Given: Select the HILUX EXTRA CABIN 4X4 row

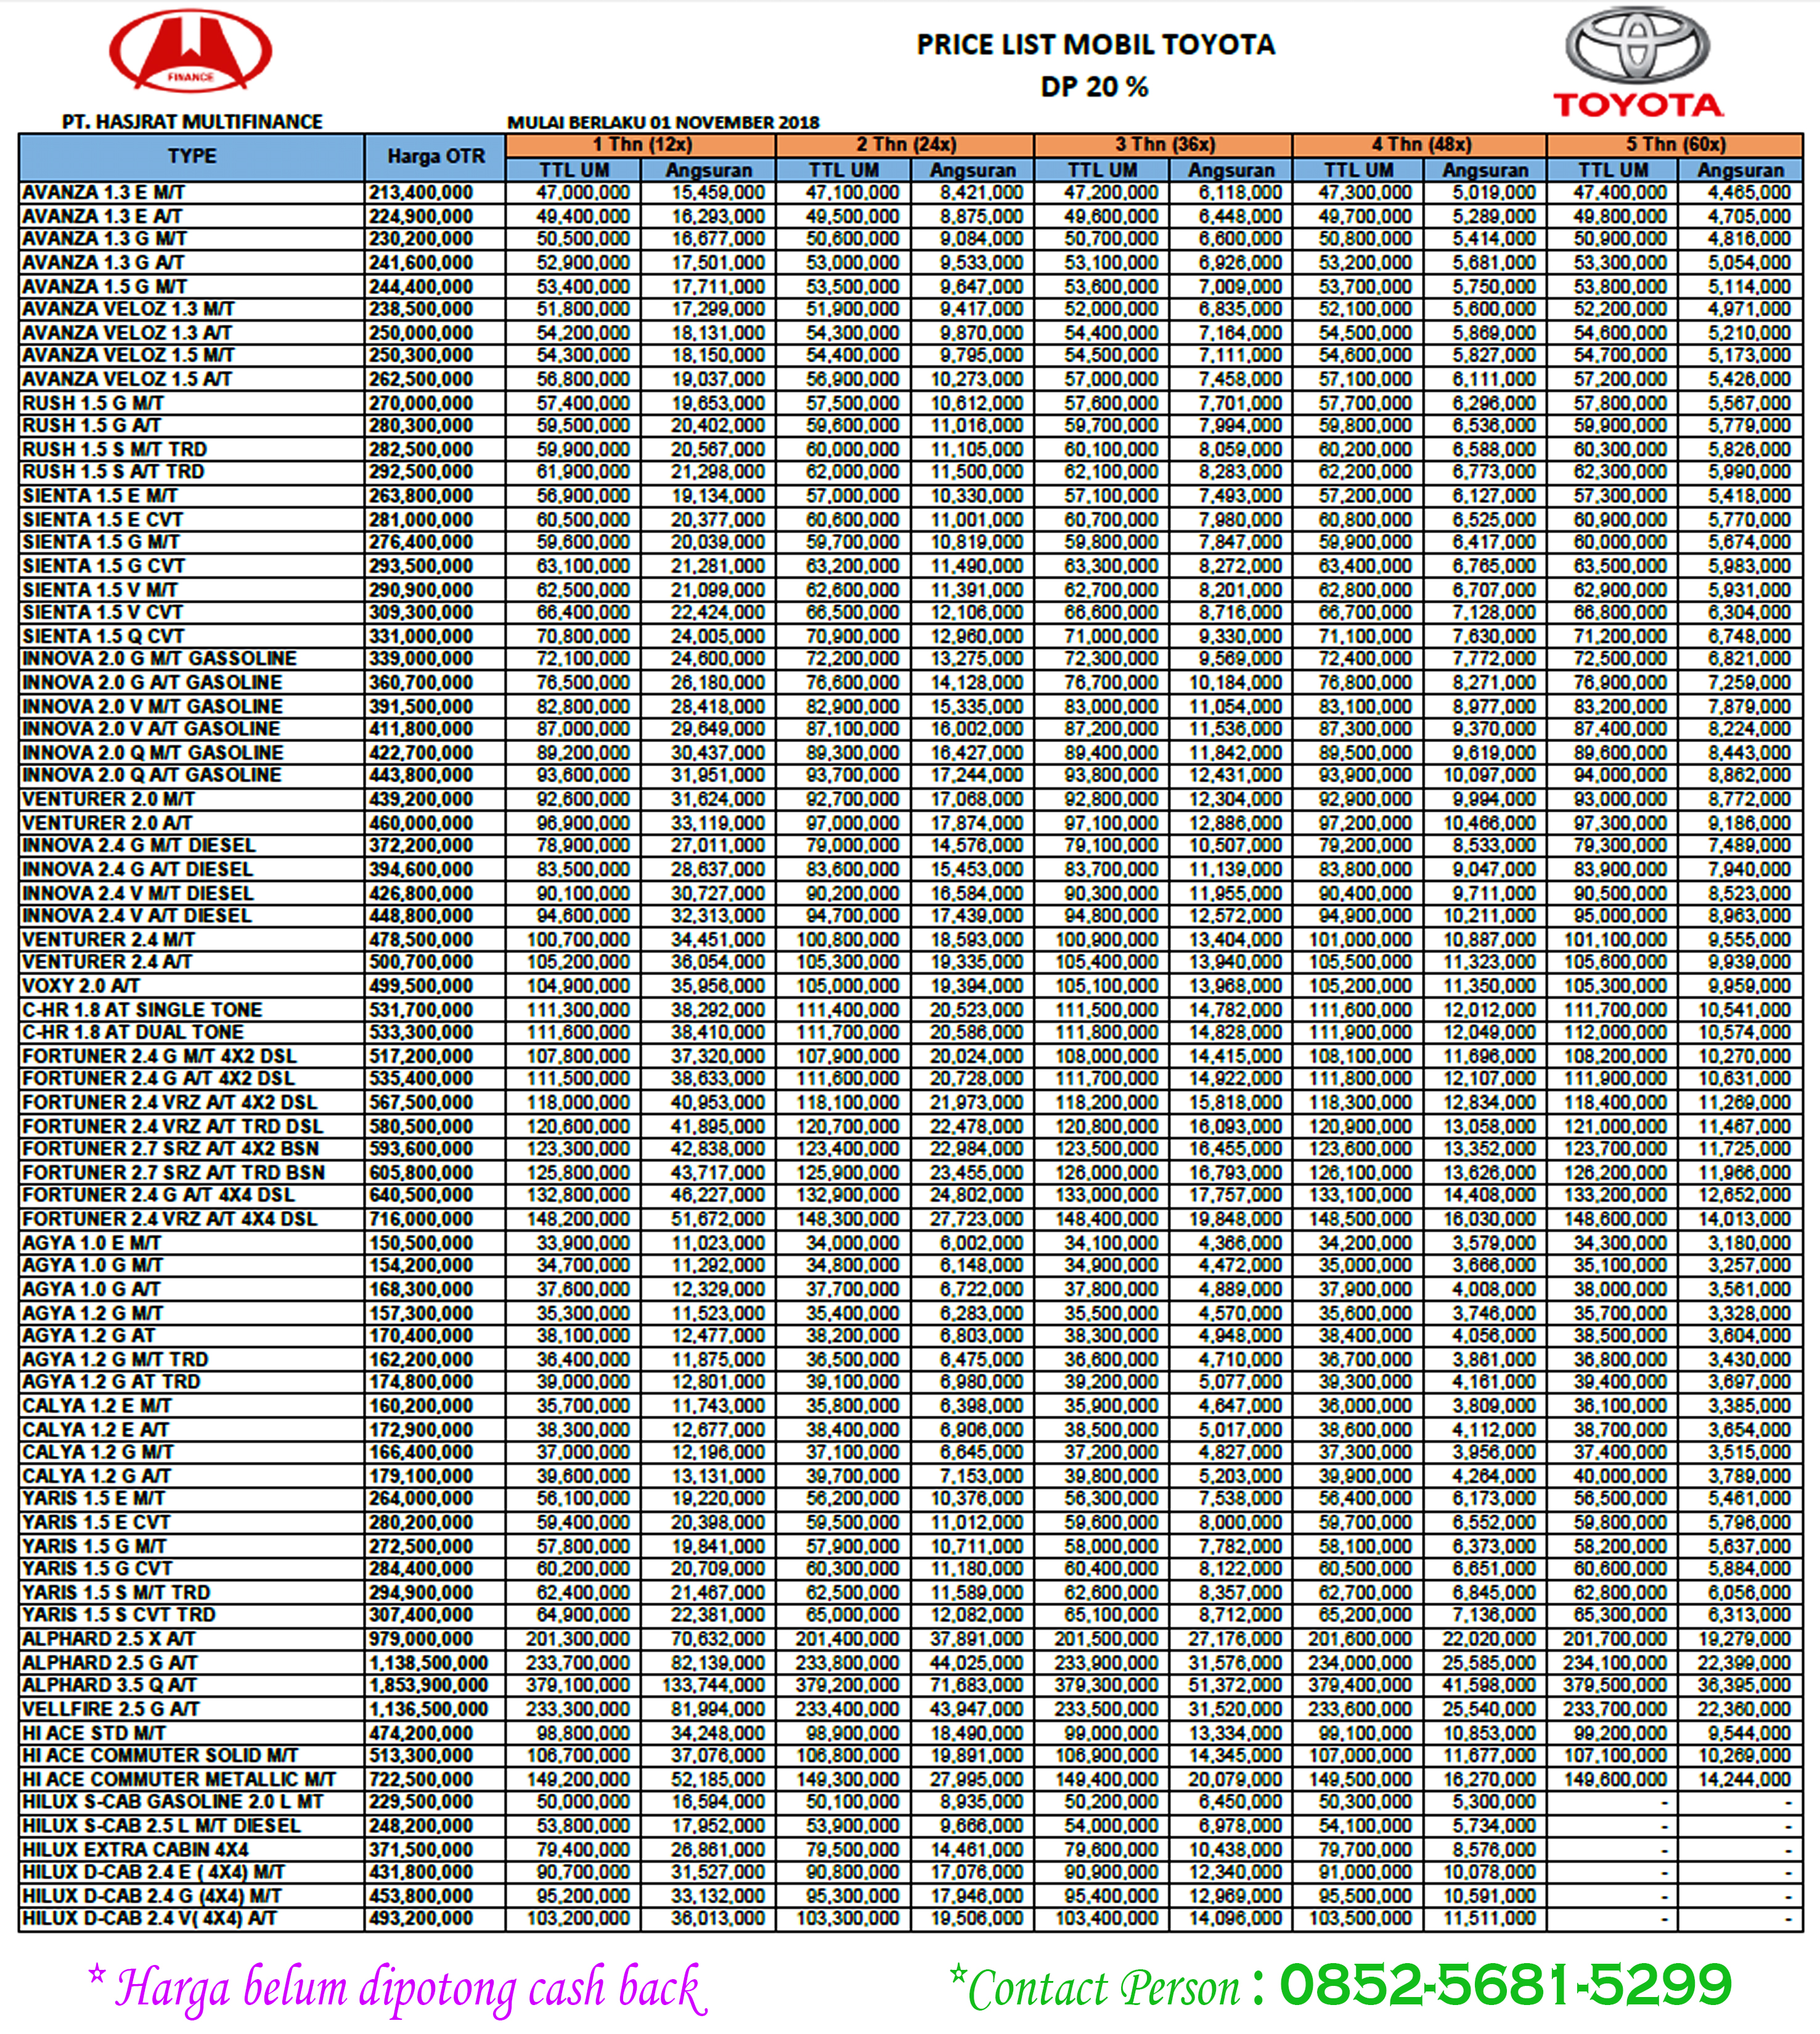Looking at the screenshot, I should pyautogui.click(x=910, y=1850).
